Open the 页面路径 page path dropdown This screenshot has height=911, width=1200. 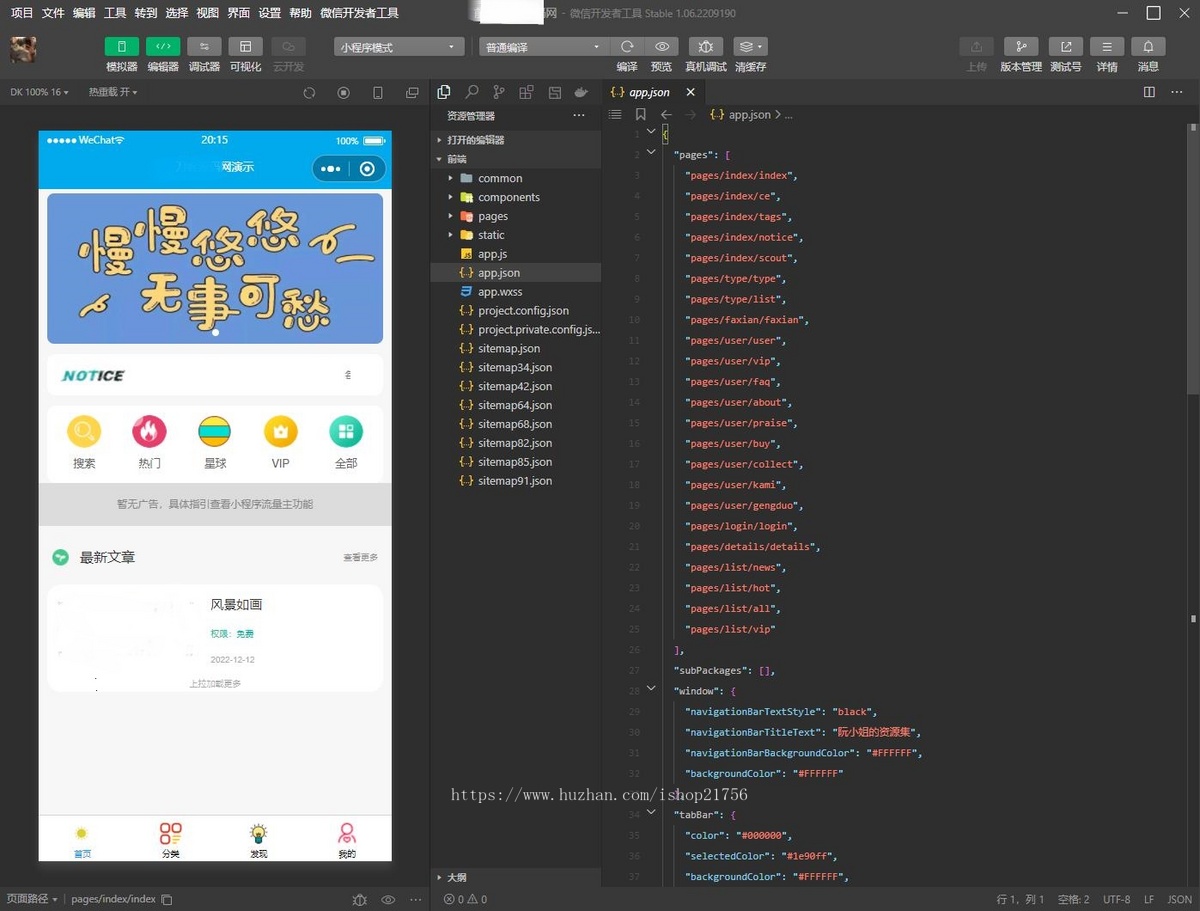(34, 899)
